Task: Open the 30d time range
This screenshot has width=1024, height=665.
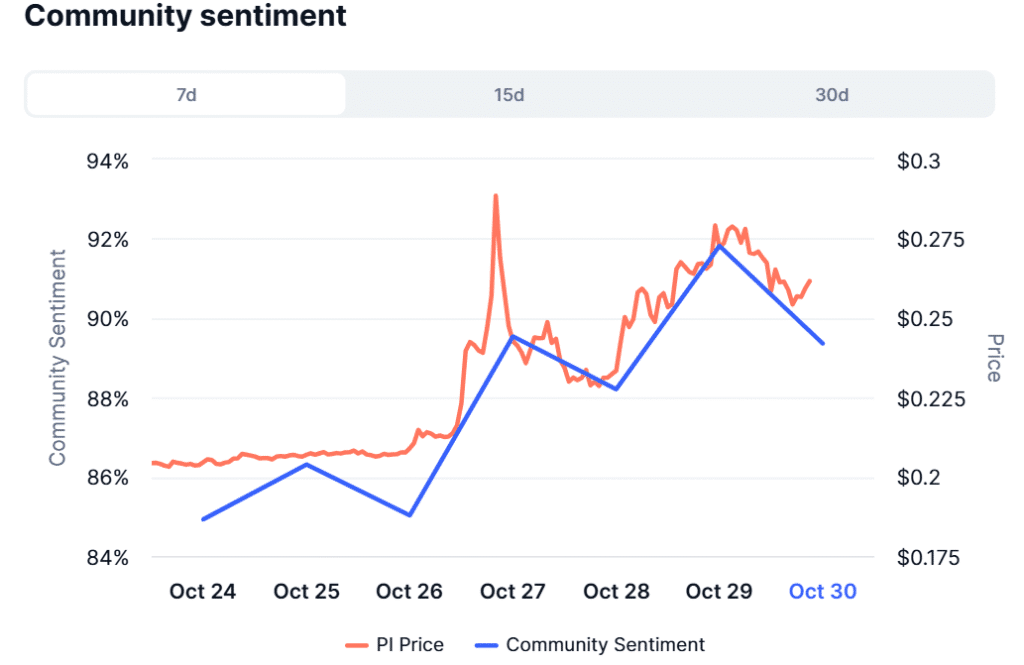Action: point(833,95)
